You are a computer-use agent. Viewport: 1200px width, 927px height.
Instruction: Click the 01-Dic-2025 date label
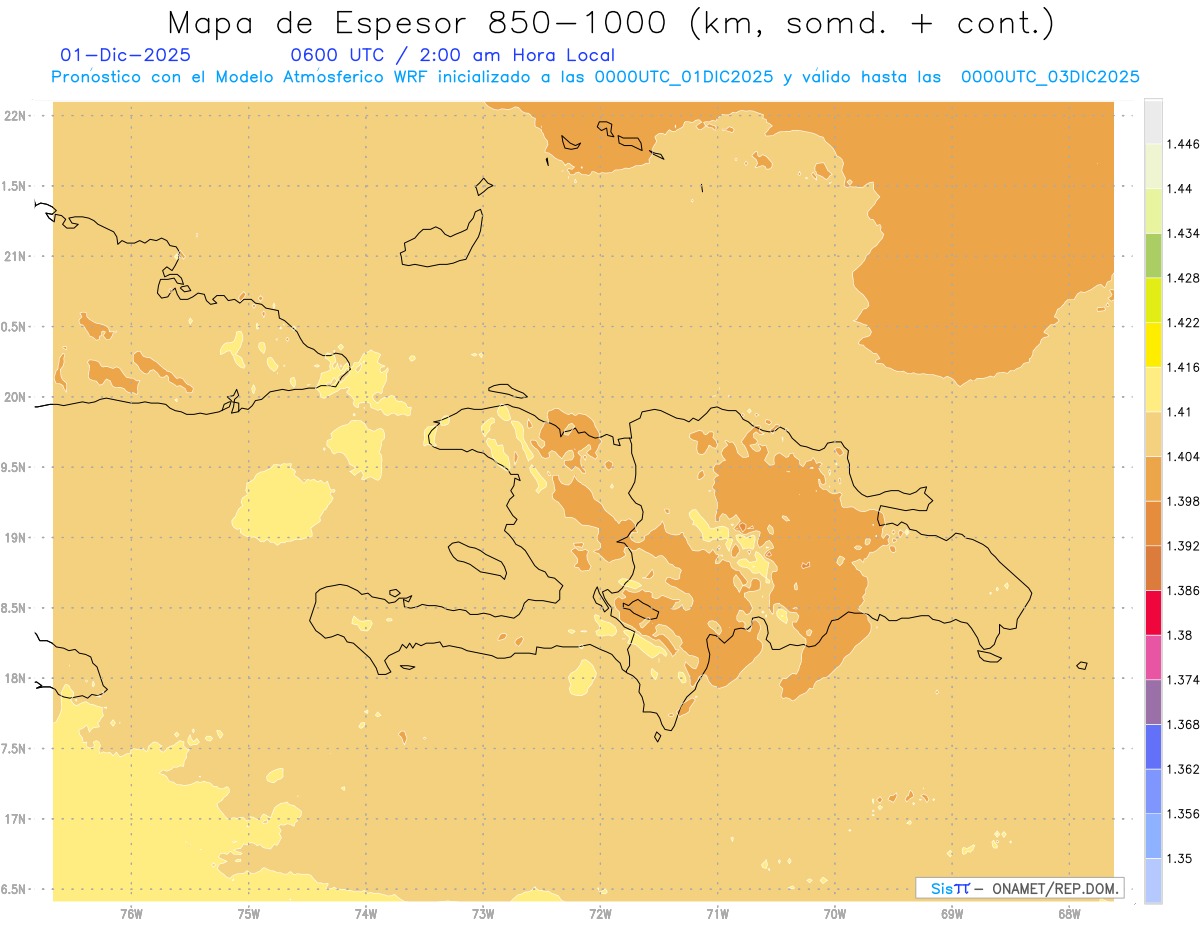coord(125,55)
